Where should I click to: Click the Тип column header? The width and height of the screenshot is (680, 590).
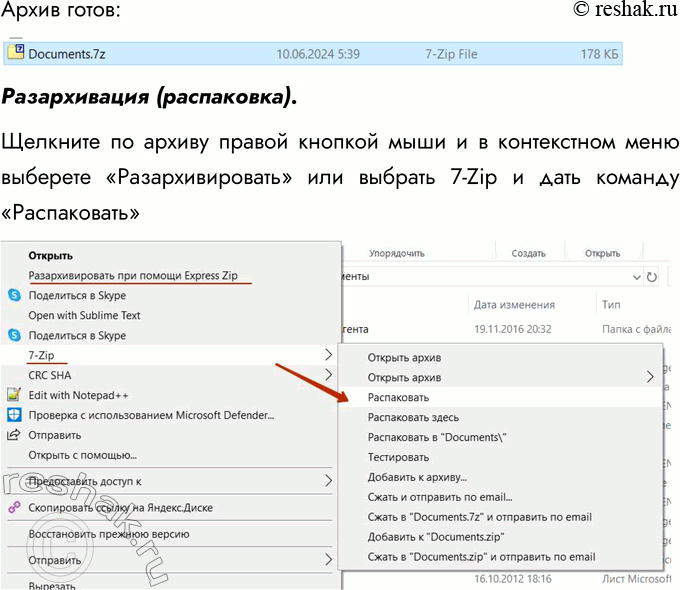(611, 305)
